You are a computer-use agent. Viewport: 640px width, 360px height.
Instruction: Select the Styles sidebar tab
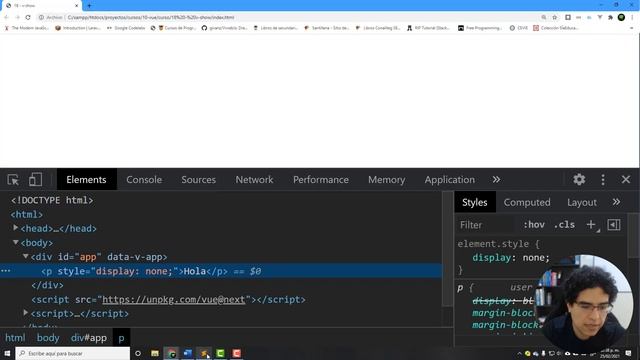475,202
